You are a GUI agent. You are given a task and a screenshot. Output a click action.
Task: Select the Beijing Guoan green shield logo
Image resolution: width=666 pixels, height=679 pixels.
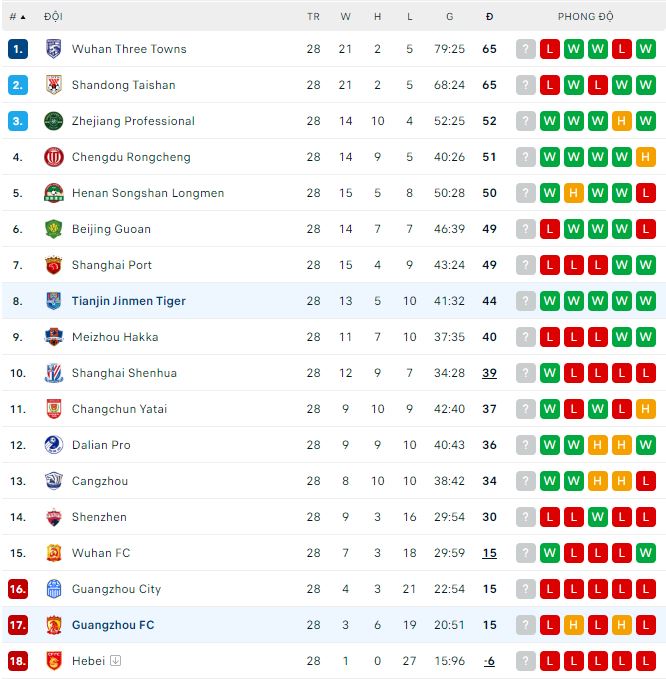pos(54,229)
